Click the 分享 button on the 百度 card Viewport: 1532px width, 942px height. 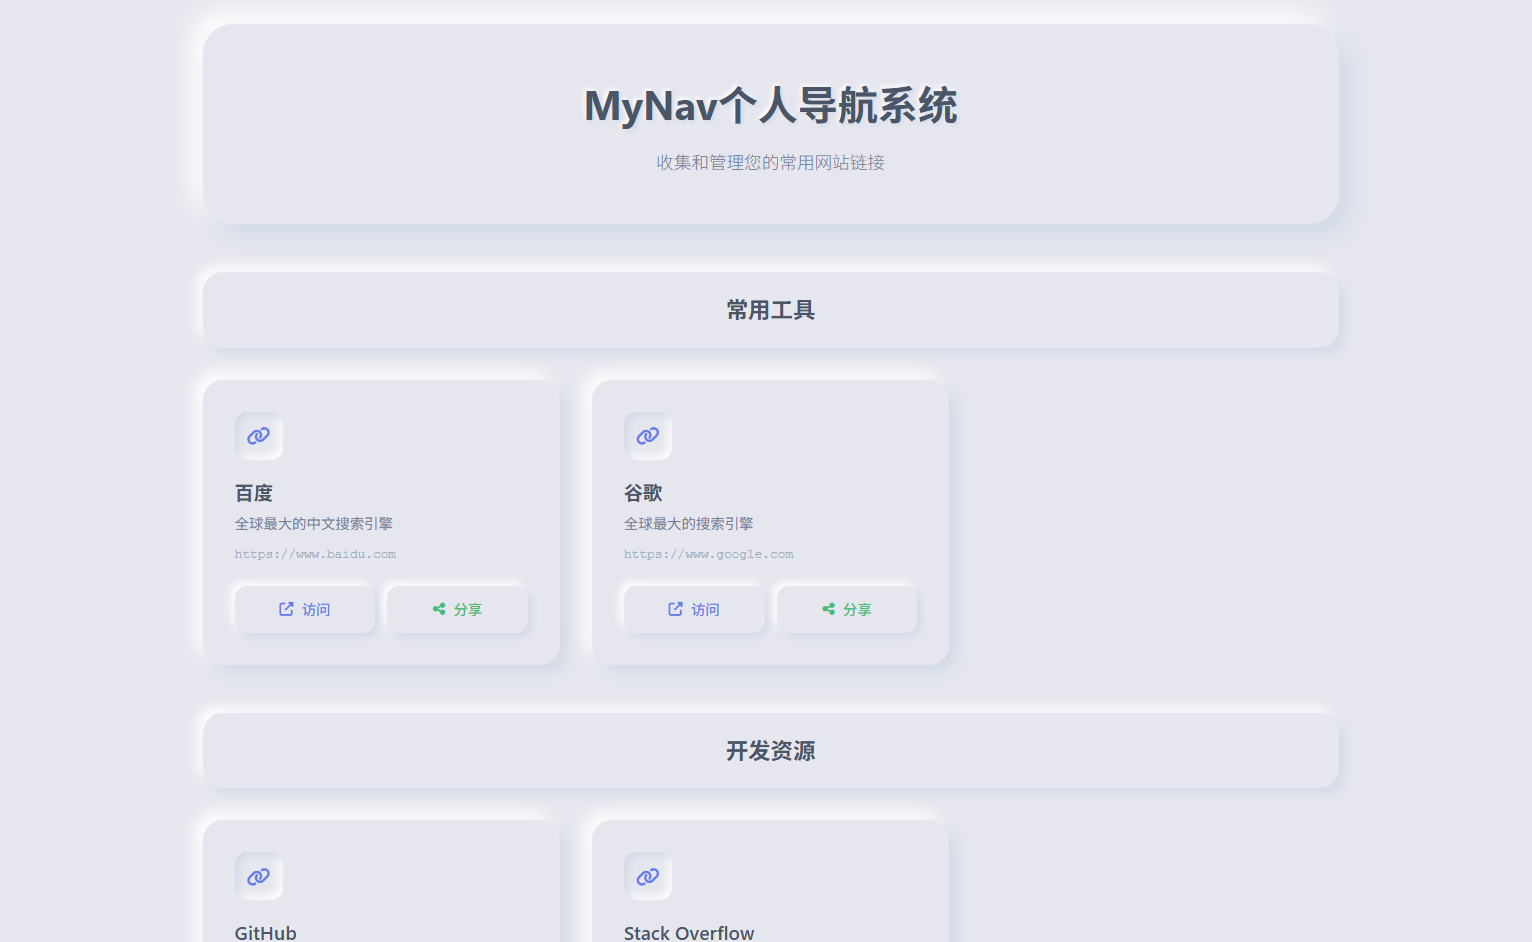coord(457,609)
